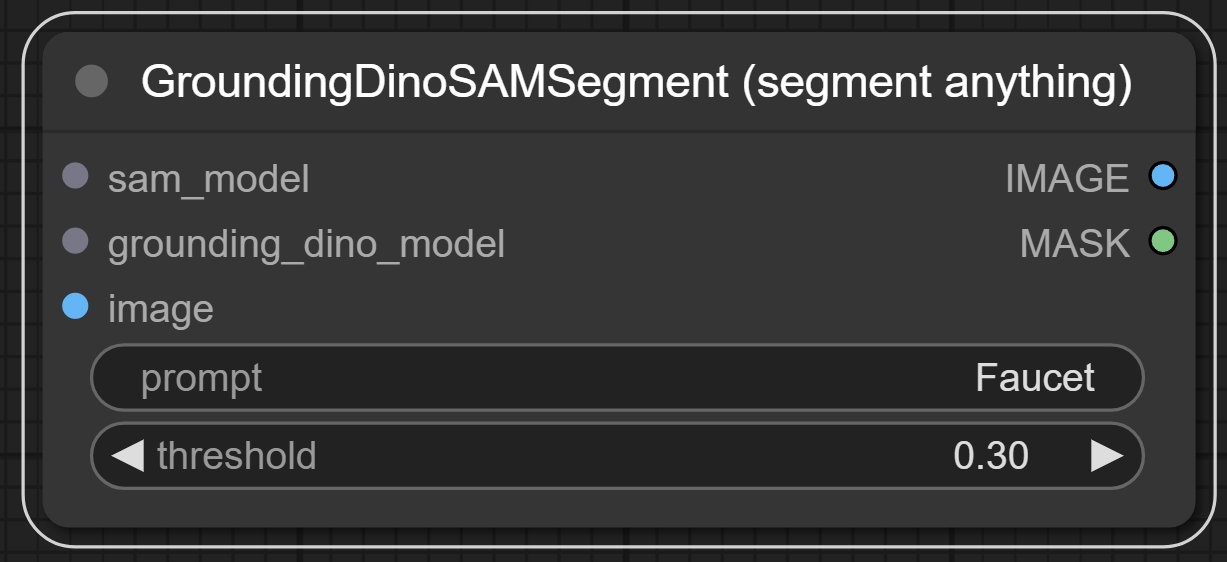Click the Faucet prompt value

pyautogui.click(x=1034, y=378)
